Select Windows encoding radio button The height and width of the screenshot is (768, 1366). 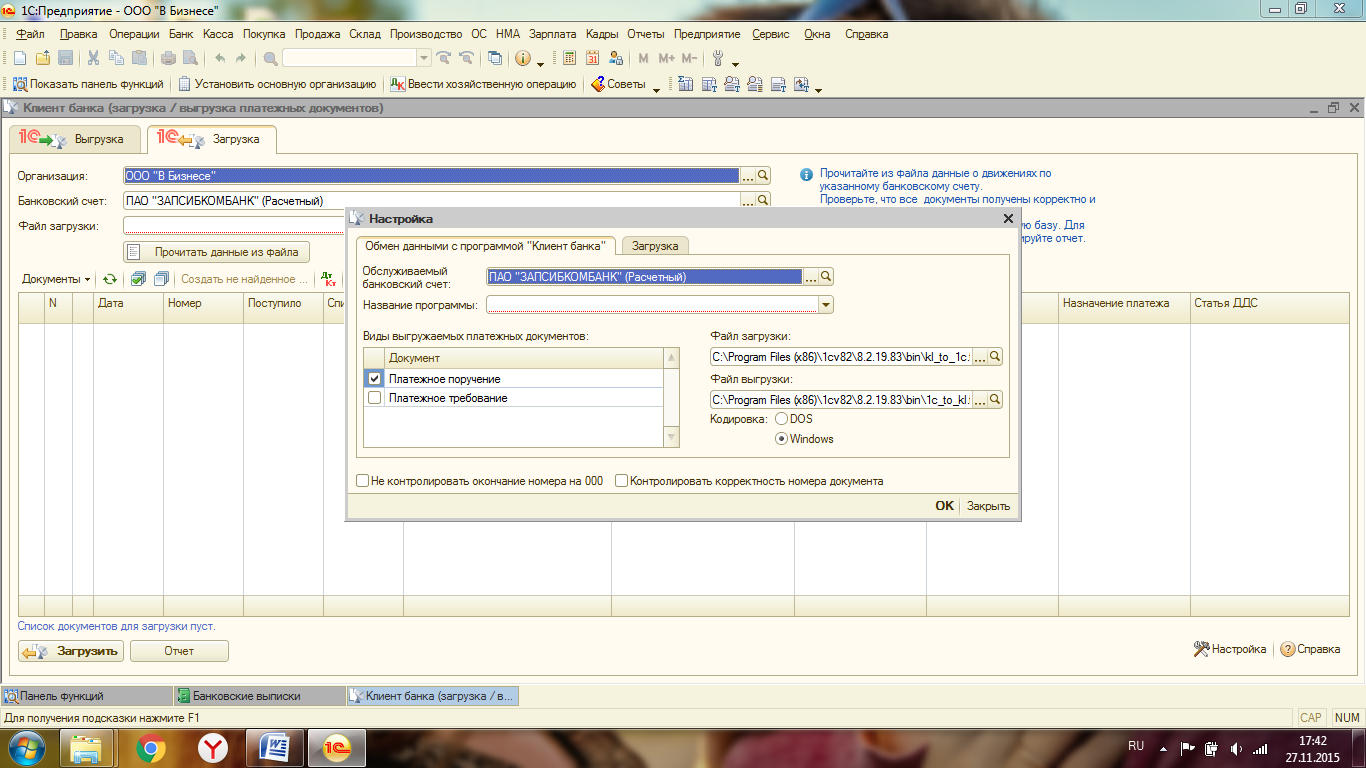[781, 439]
